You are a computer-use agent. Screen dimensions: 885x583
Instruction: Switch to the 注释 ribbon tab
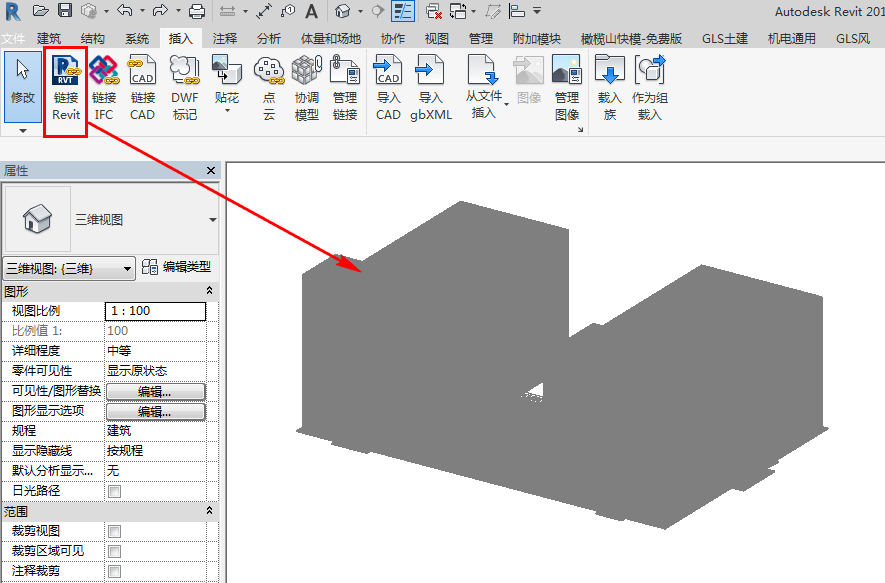(x=225, y=38)
